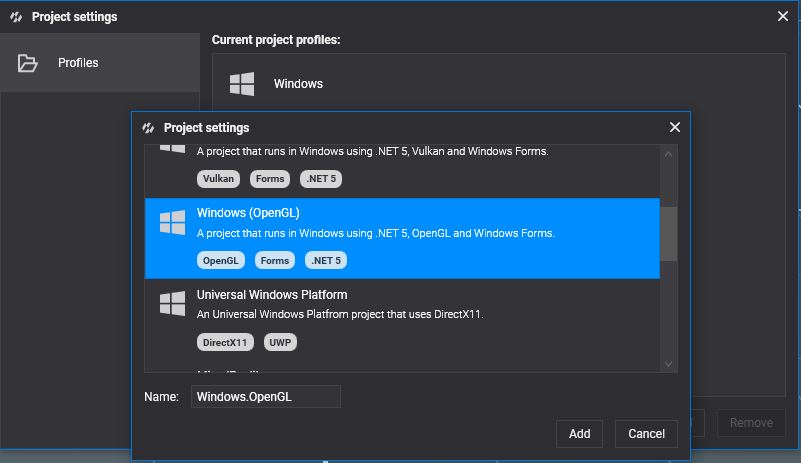Image resolution: width=801 pixels, height=463 pixels.
Task: Click the DirectX11 tag badge
Action: [x=225, y=342]
